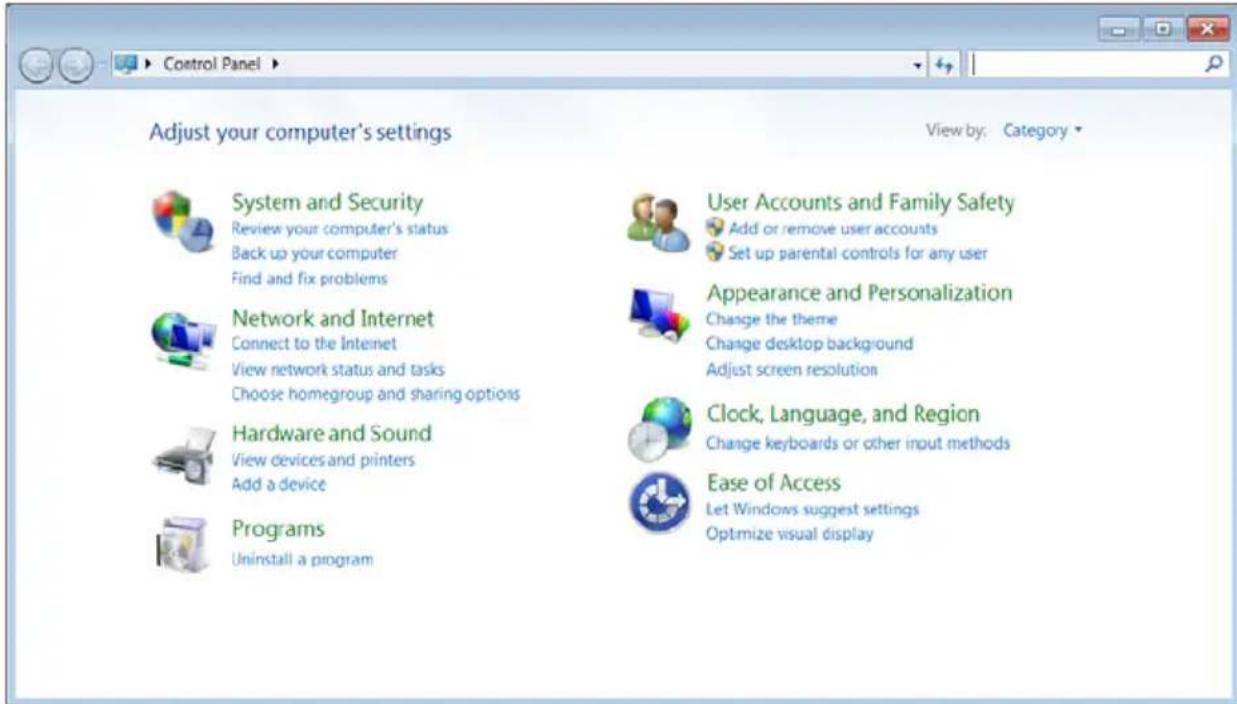Open the Programs box icon
Image resolution: width=1237 pixels, height=704 pixels.
[x=182, y=547]
